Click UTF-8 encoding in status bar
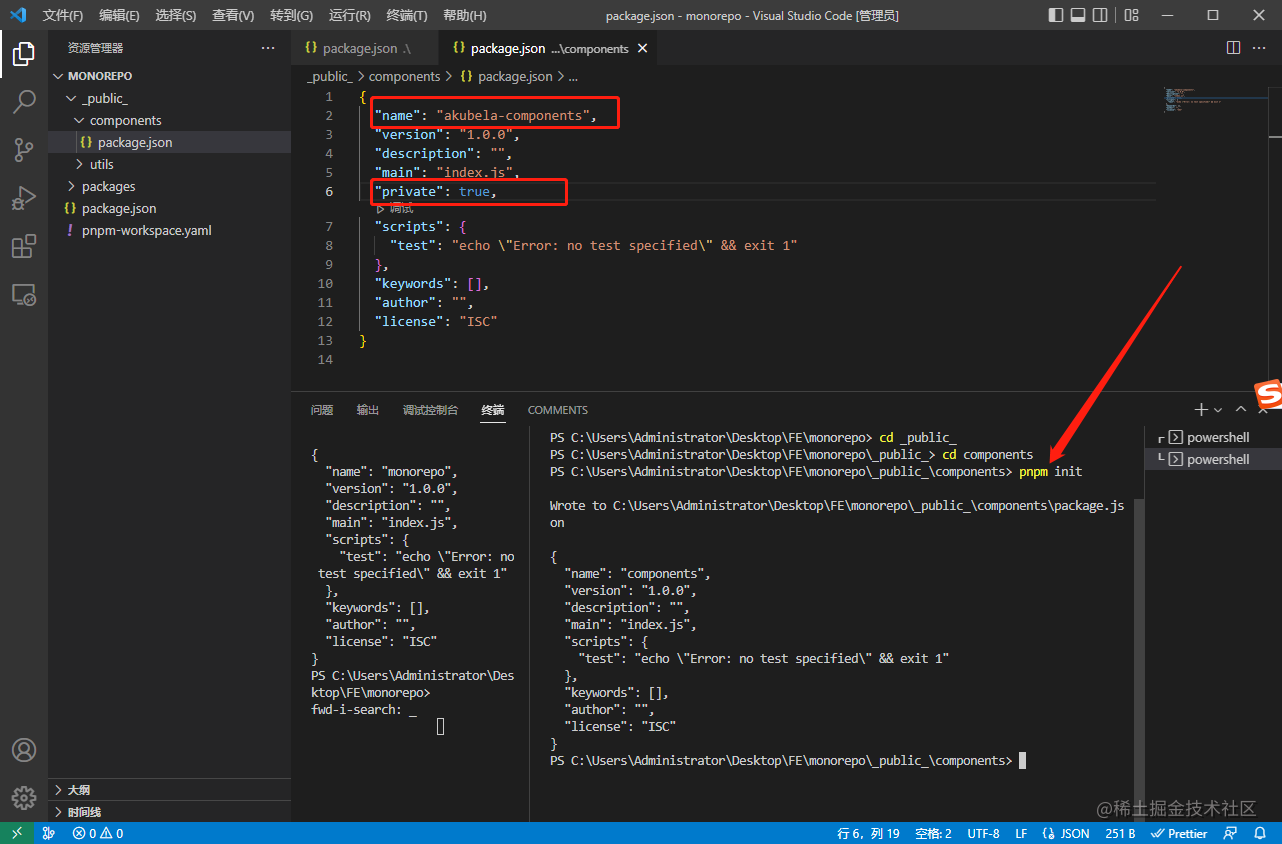1282x844 pixels. click(x=982, y=833)
